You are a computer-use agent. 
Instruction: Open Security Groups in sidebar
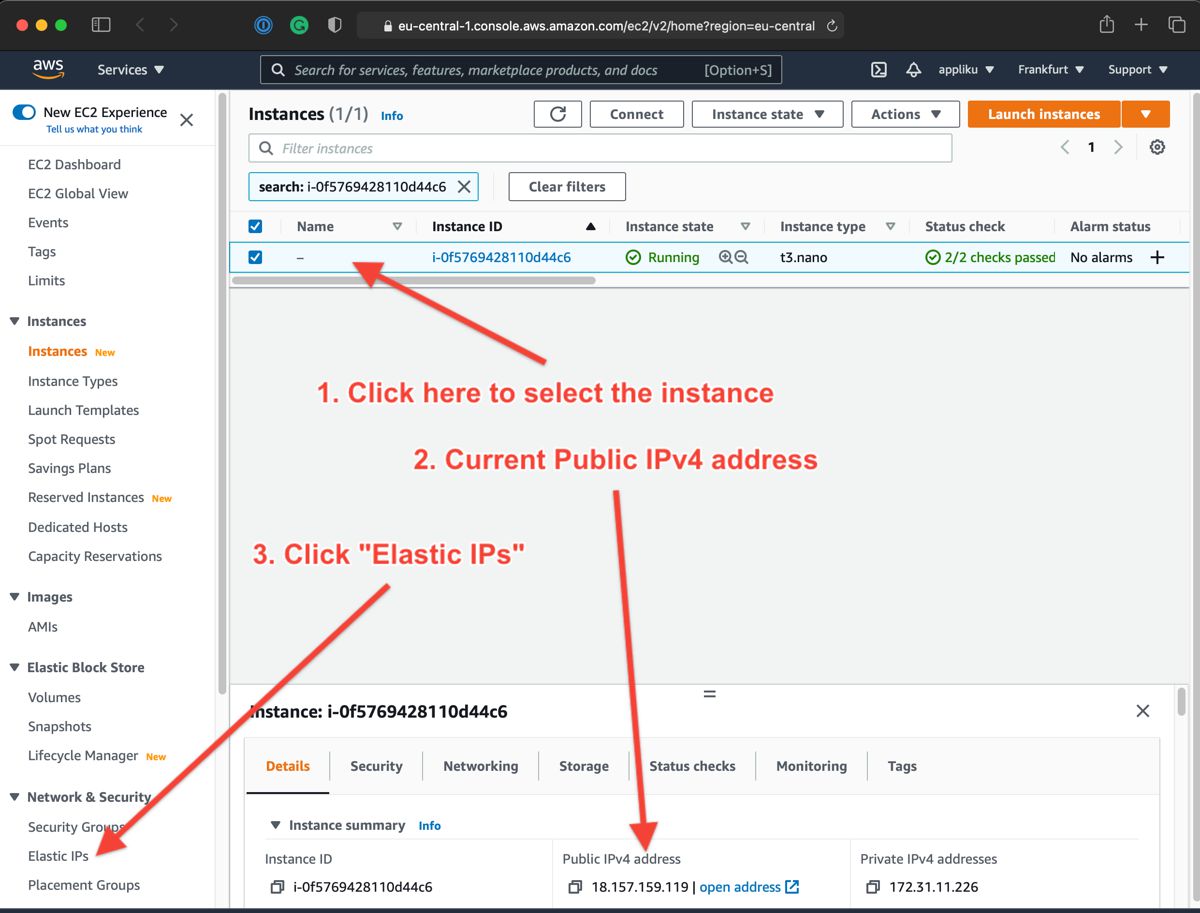point(76,827)
